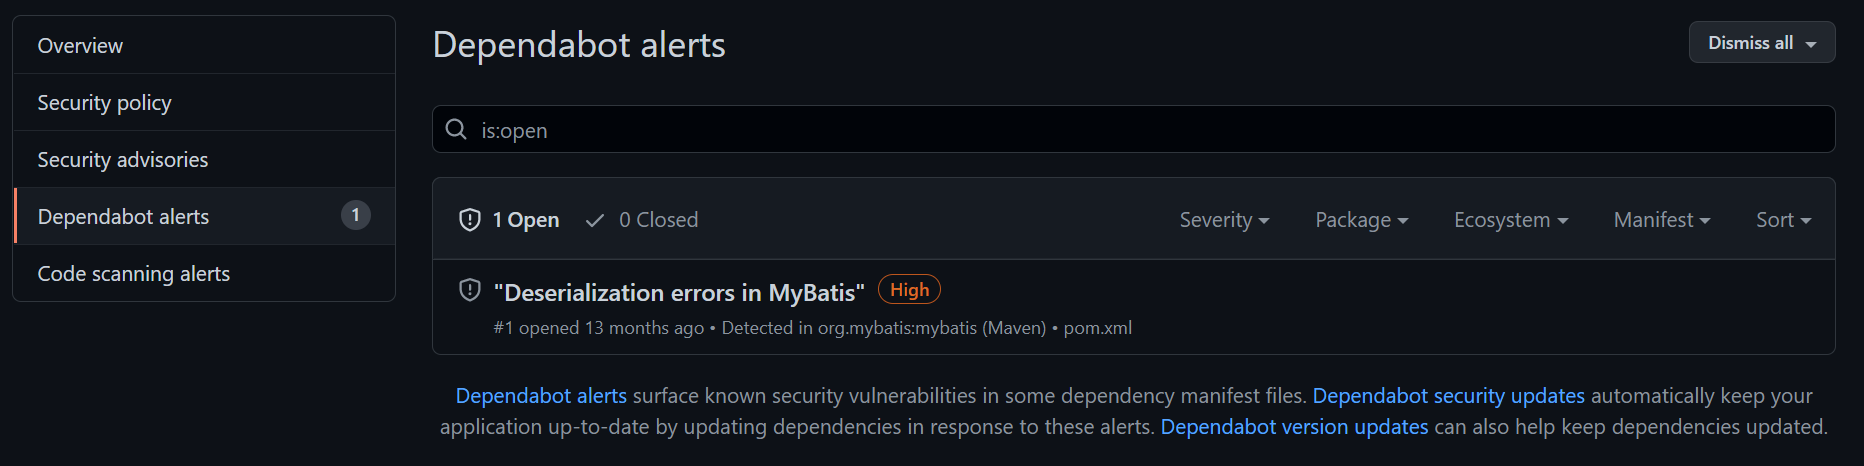Follow the Dependabot security updates link
Image resolution: width=1864 pixels, height=466 pixels.
pyautogui.click(x=1448, y=396)
